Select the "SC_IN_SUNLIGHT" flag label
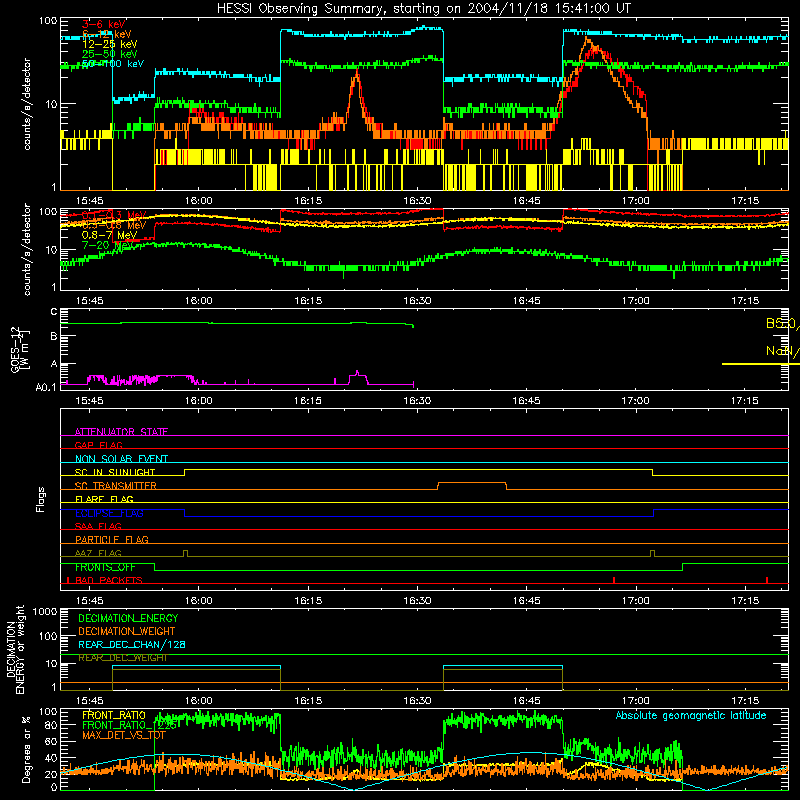 point(115,472)
